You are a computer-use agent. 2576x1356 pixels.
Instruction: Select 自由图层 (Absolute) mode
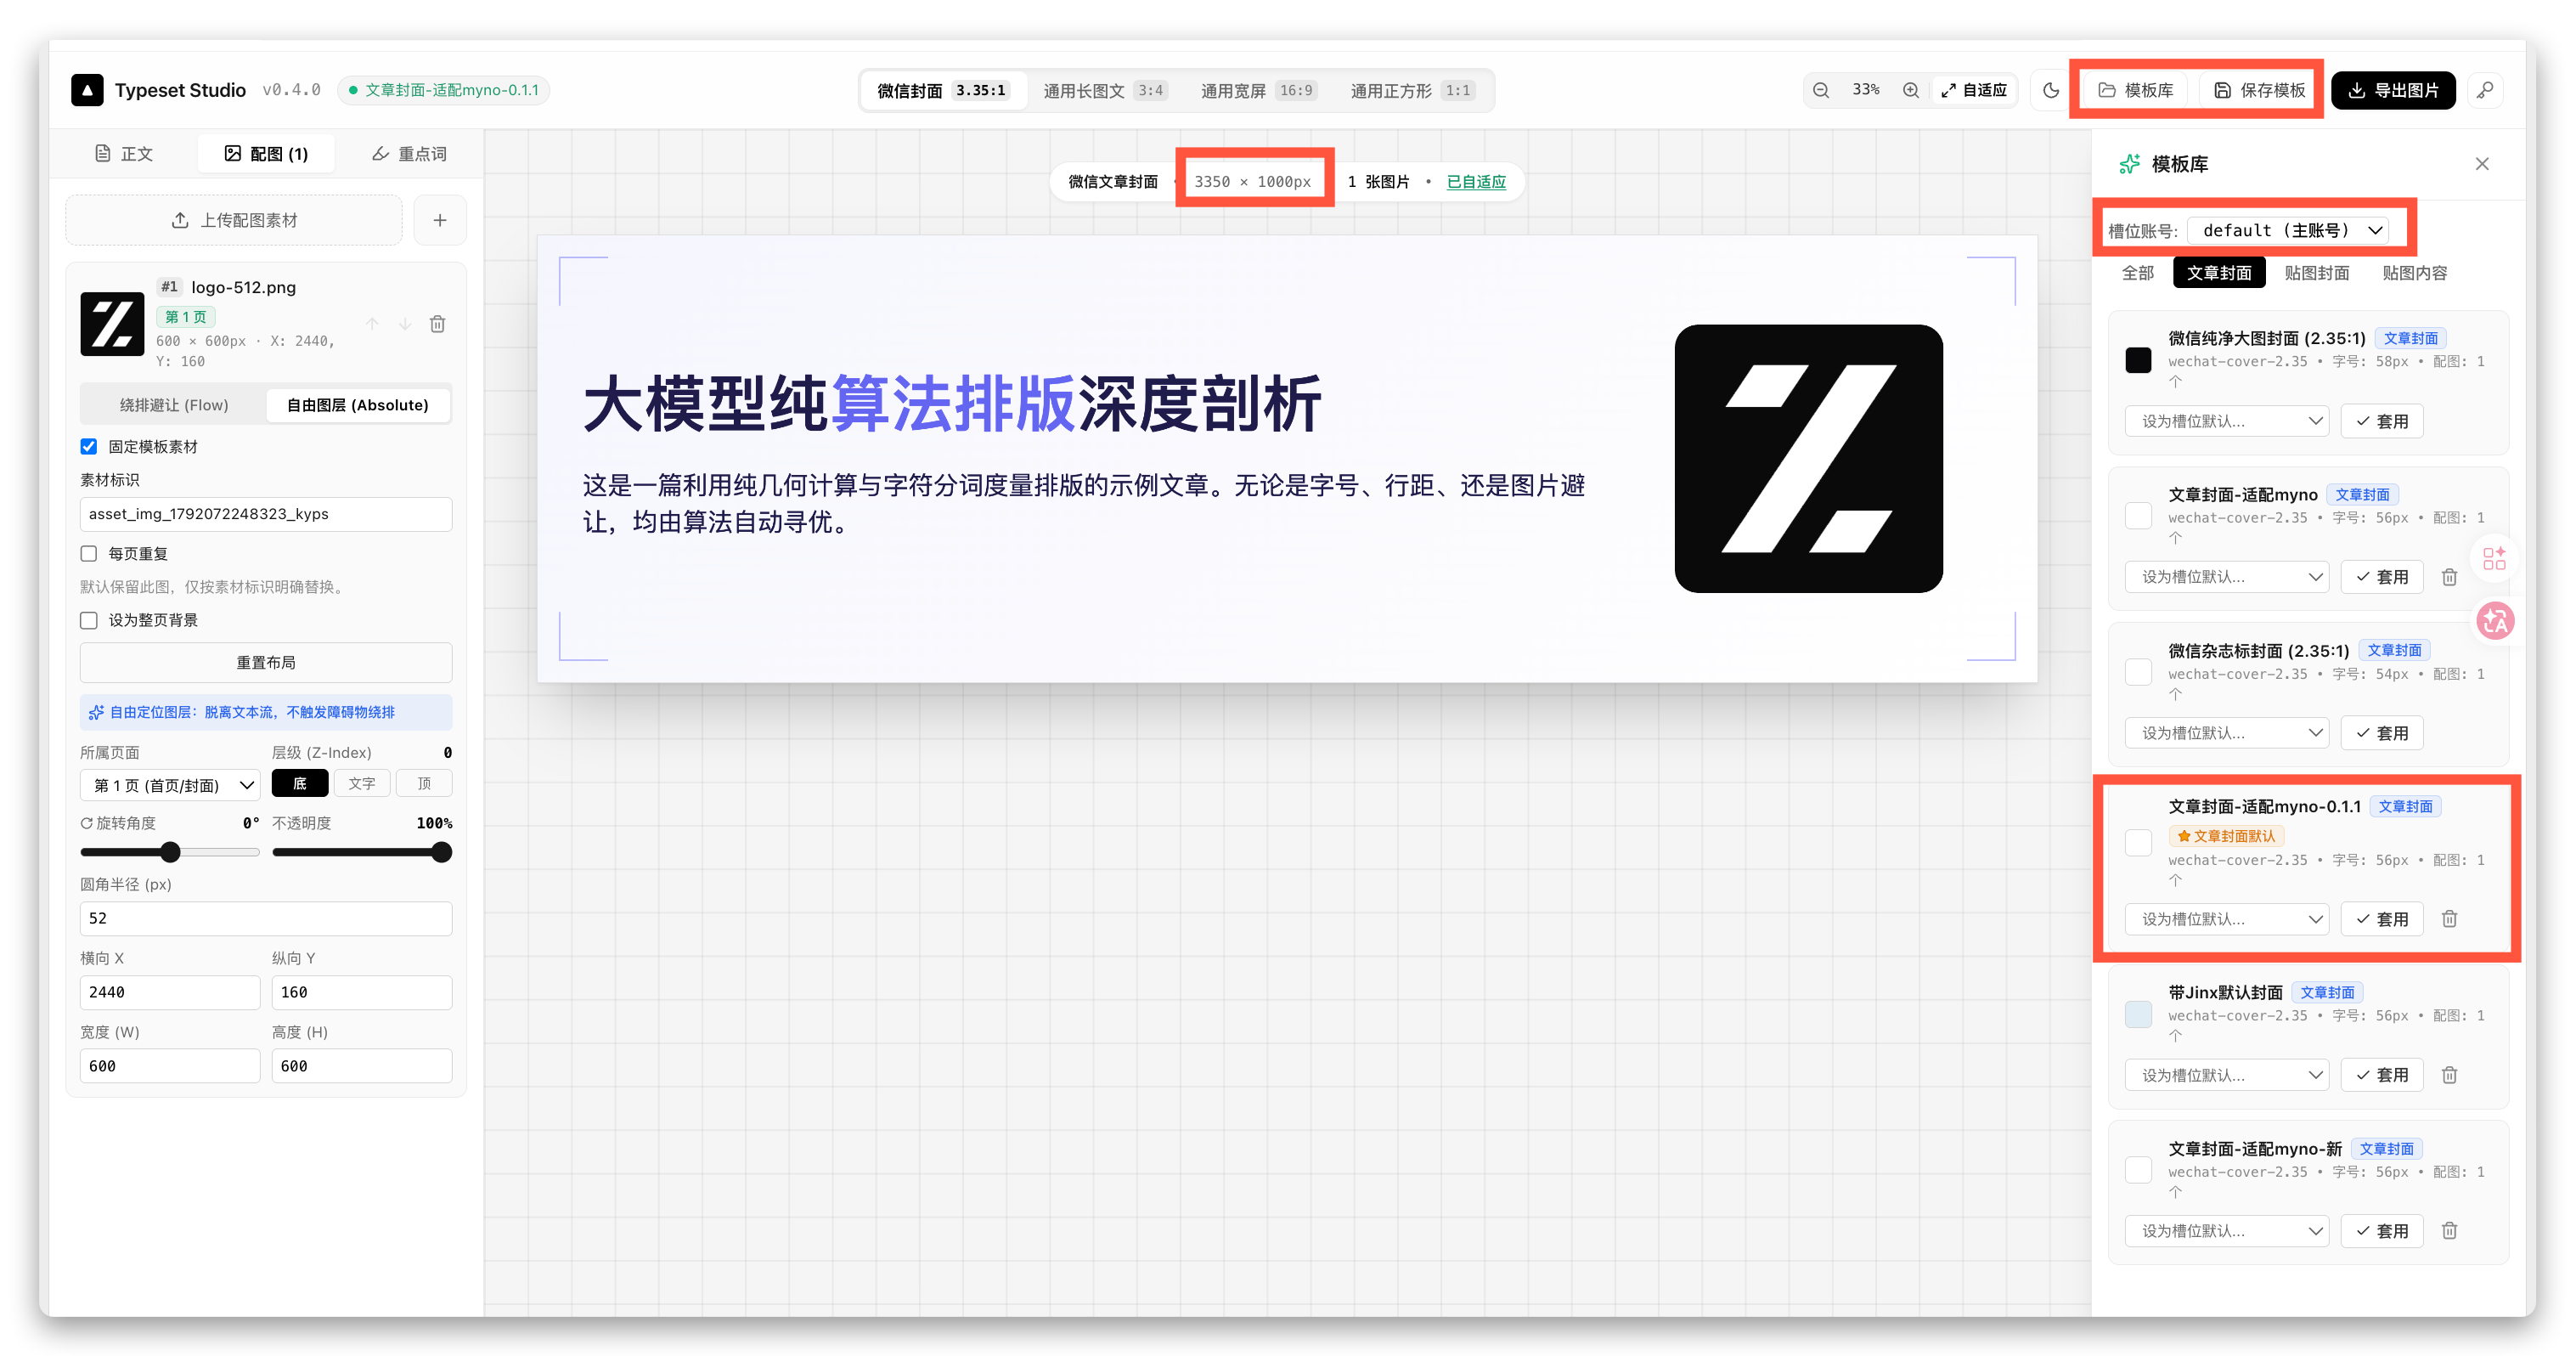pyautogui.click(x=358, y=405)
